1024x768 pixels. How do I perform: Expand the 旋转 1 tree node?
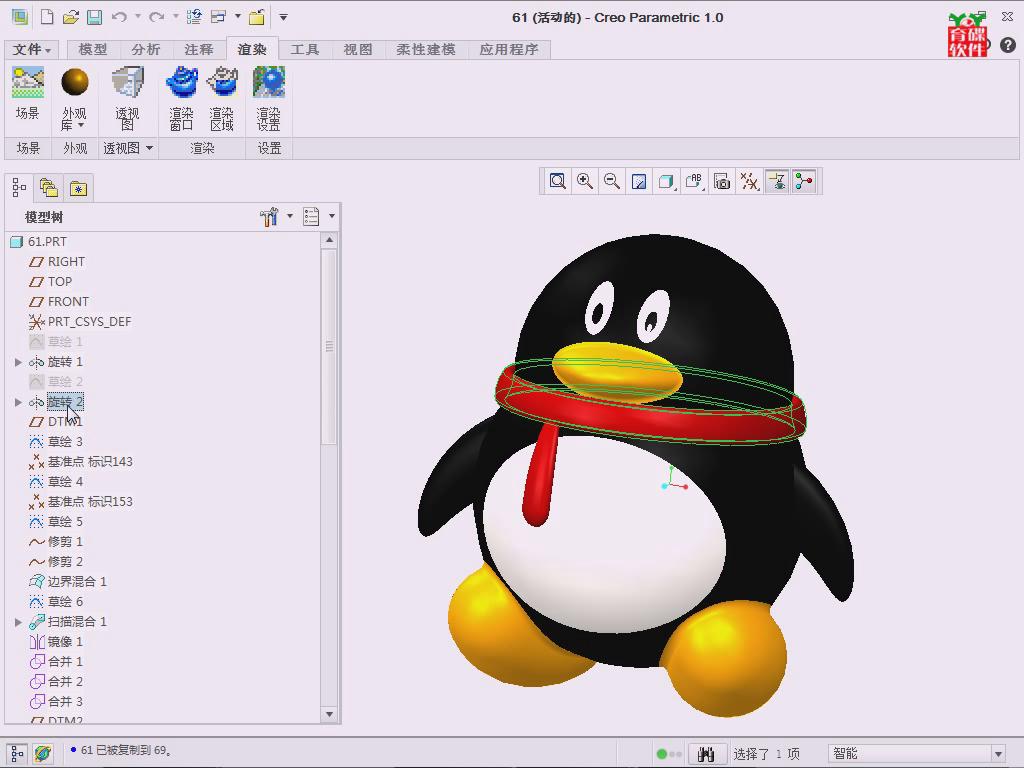[x=18, y=362]
